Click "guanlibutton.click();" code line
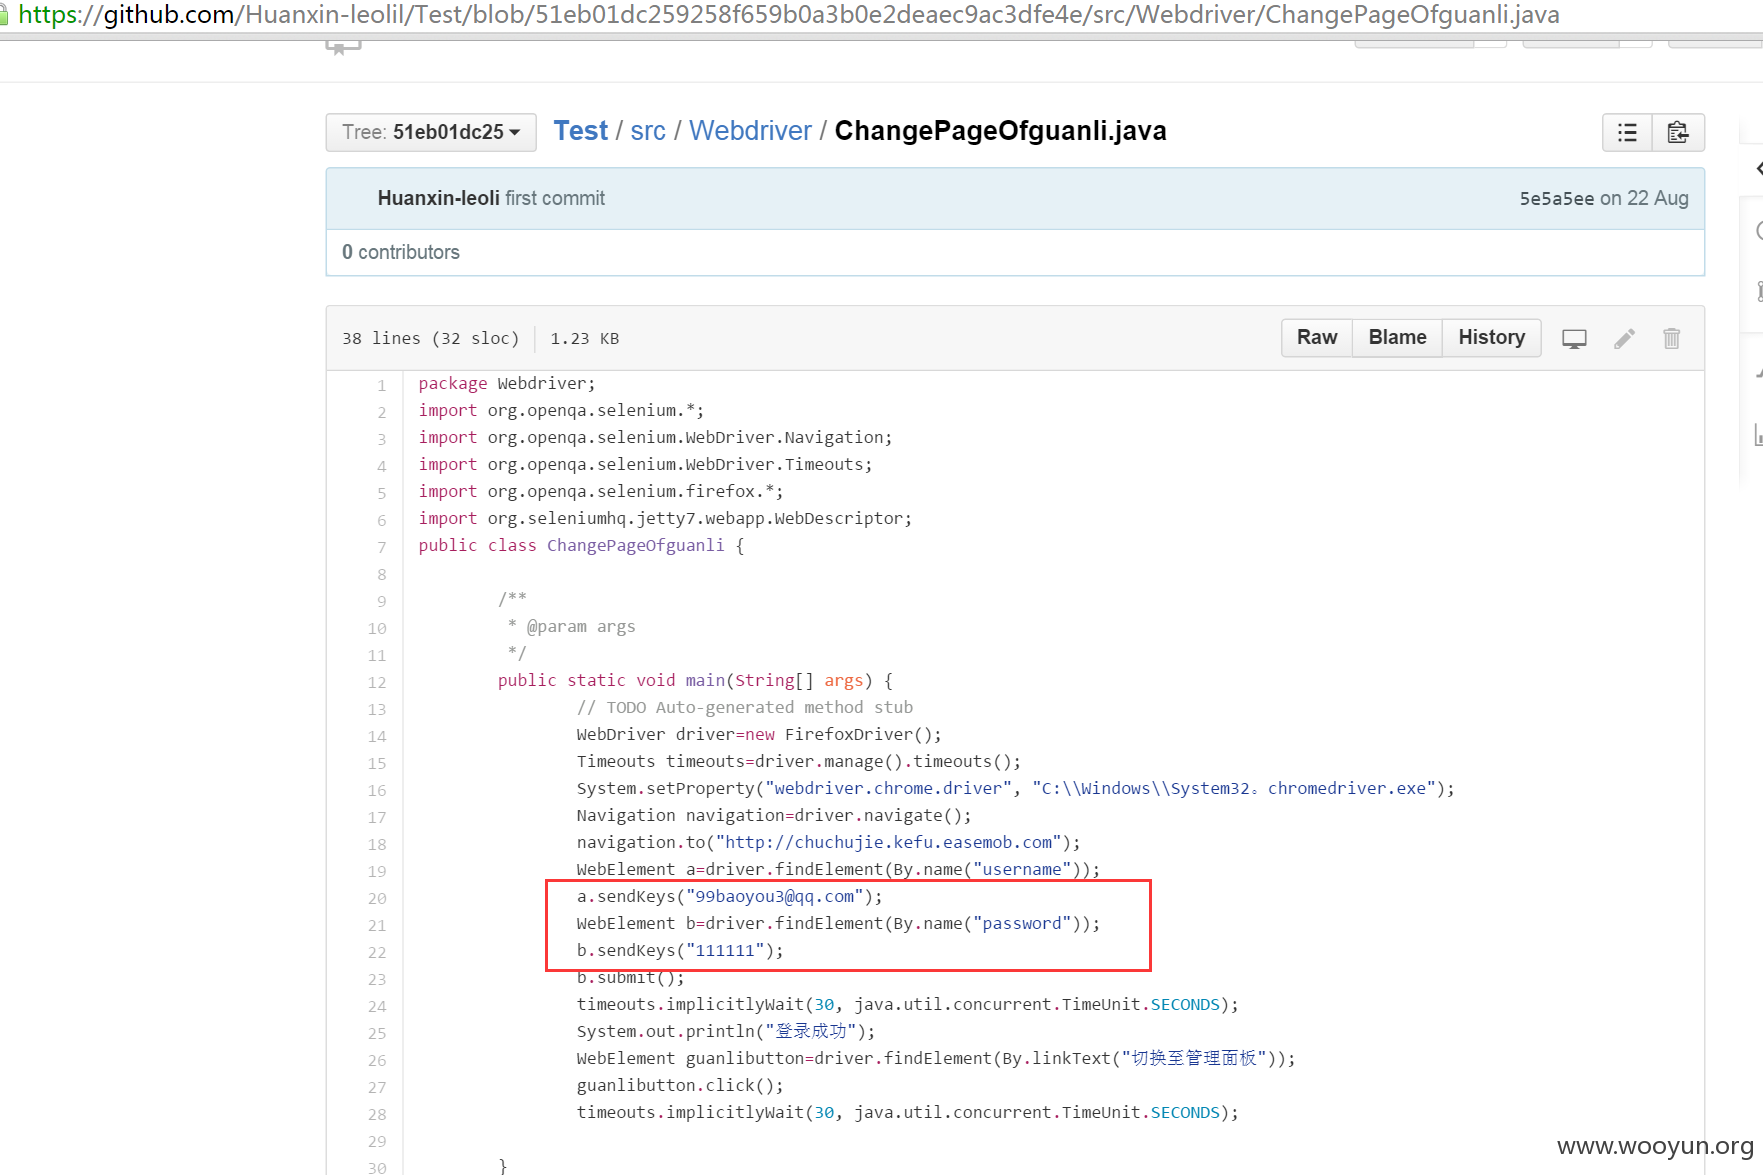 (x=680, y=1085)
